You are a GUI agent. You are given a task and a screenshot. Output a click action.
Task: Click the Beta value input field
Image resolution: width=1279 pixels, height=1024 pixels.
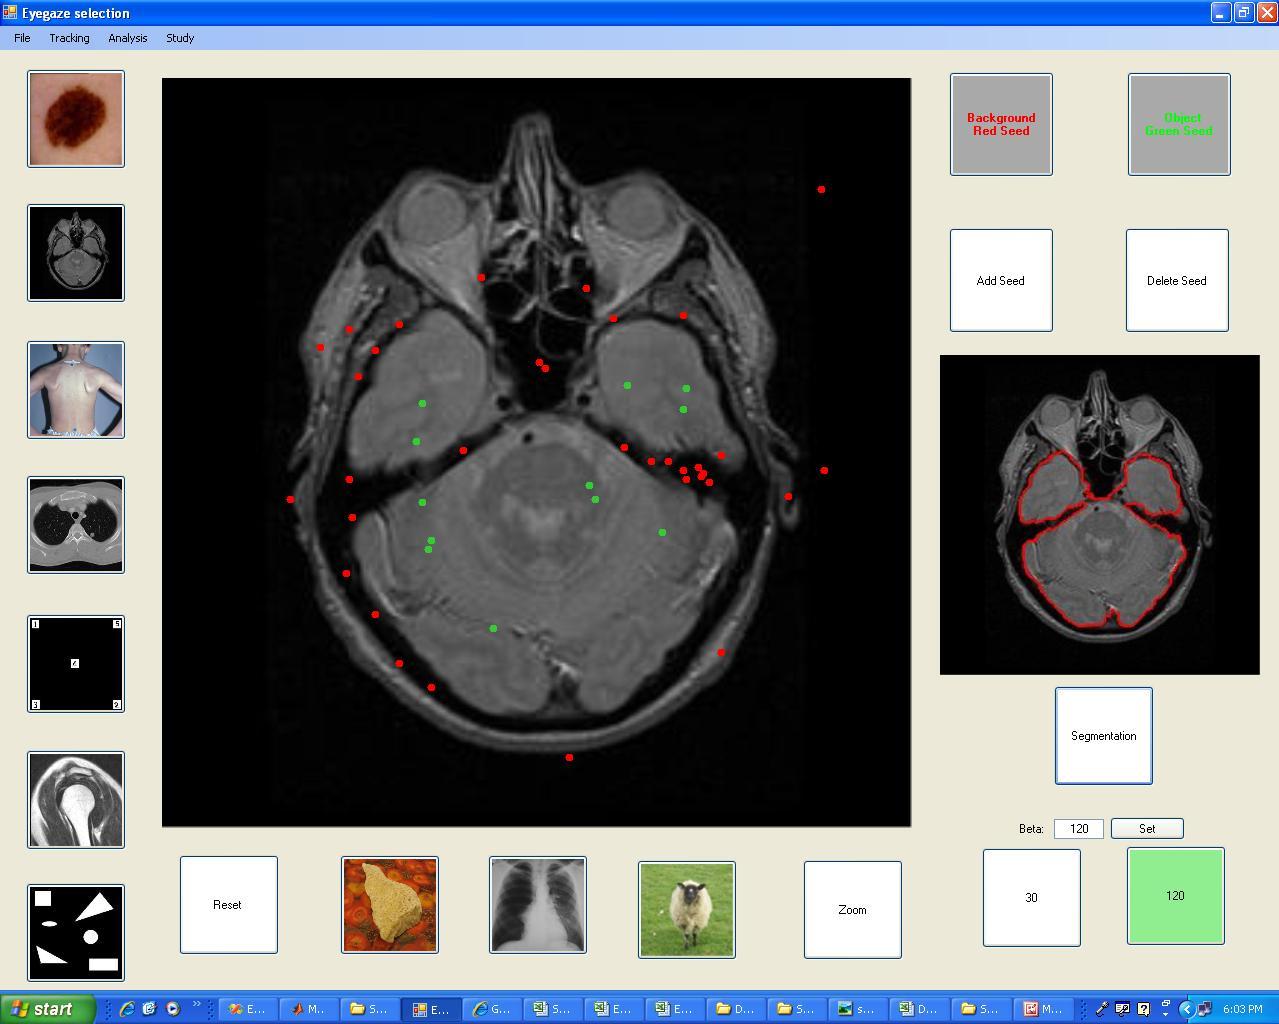[1078, 829]
